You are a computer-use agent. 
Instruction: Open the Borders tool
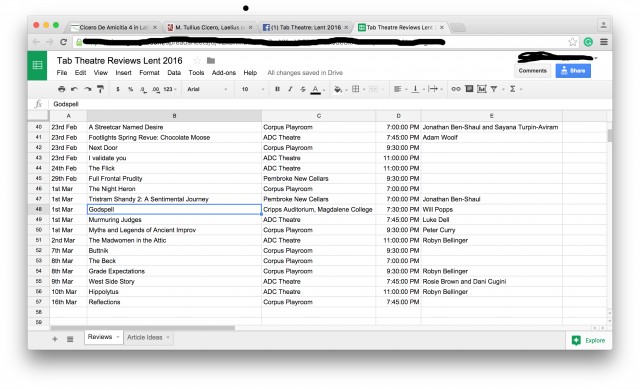coord(356,89)
